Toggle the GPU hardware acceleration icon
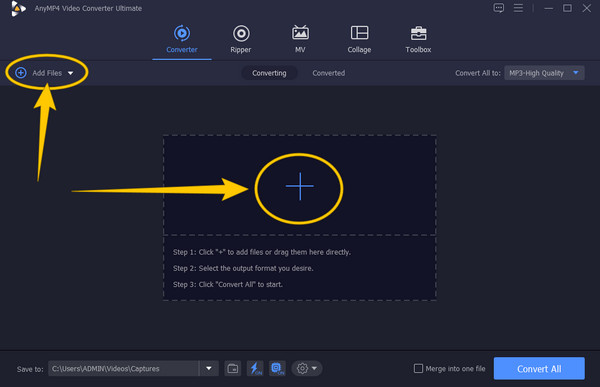The height and width of the screenshot is (387, 600). pos(277,369)
